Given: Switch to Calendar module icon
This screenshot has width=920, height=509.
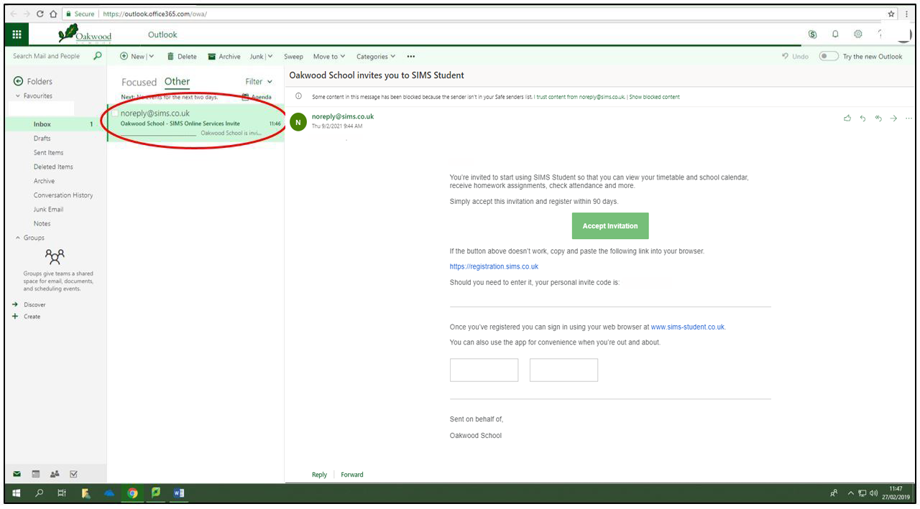Looking at the screenshot, I should (x=36, y=474).
